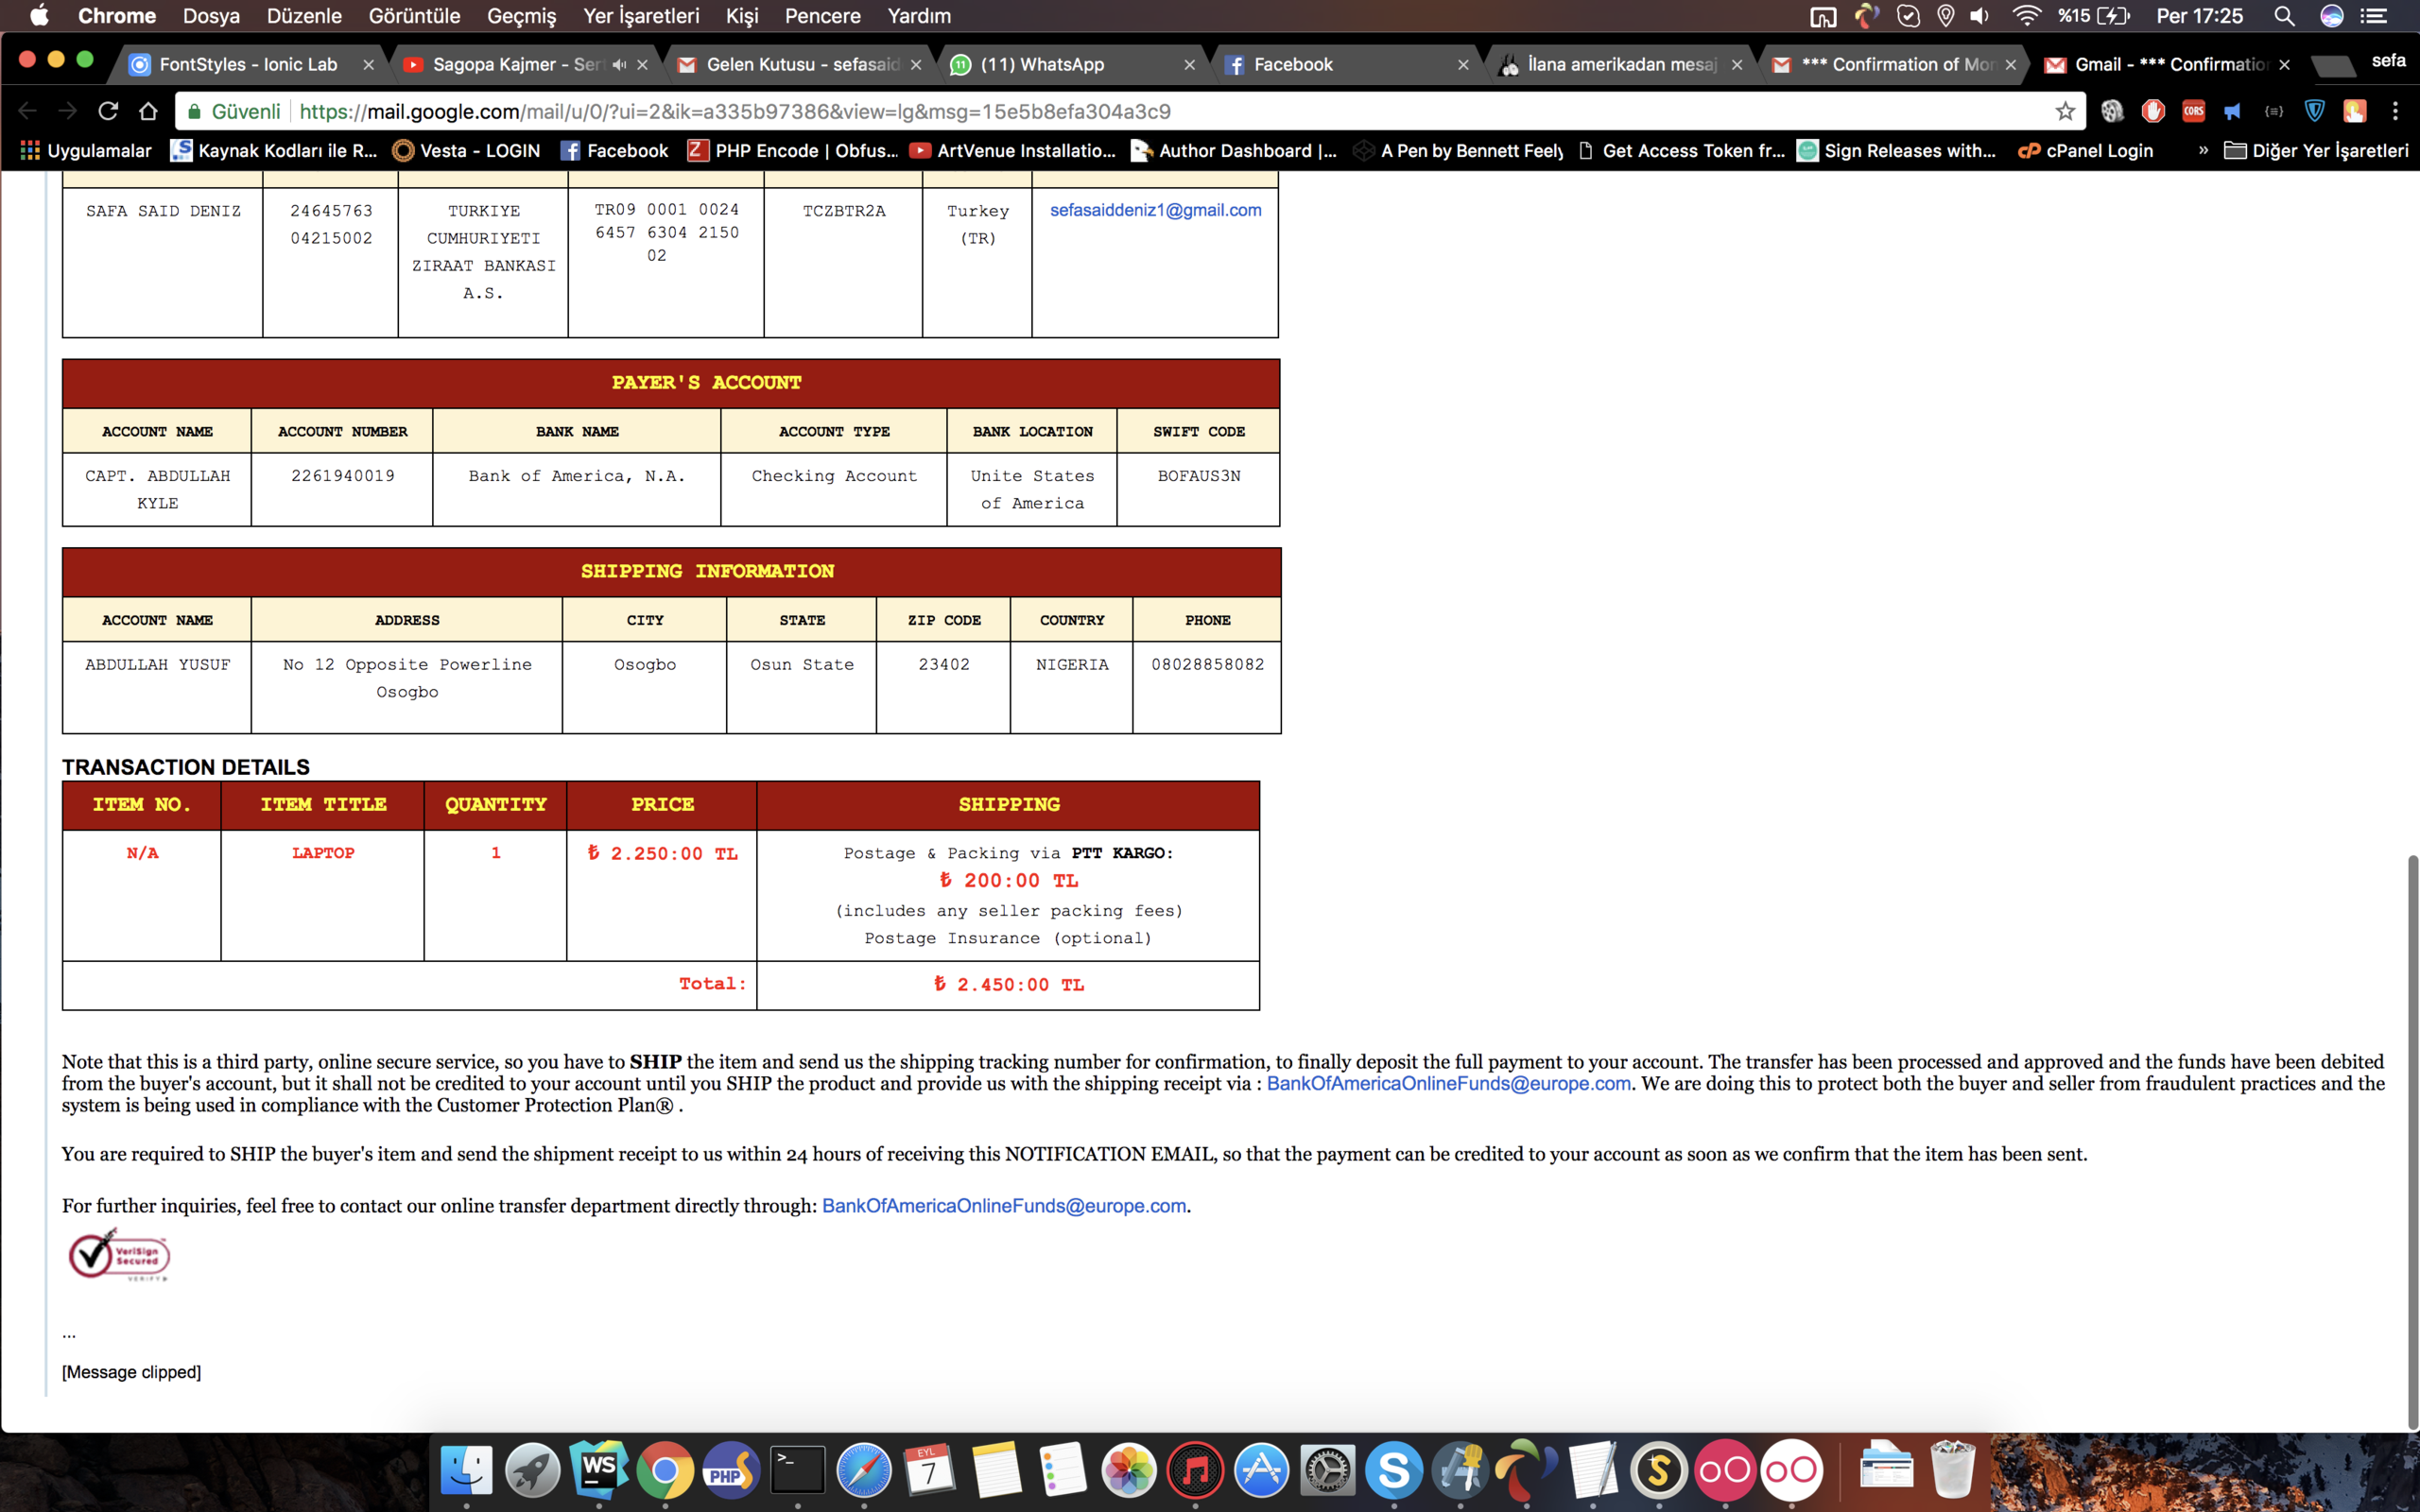Screen dimensions: 2420x1512
Task: Click the volume icon in menu bar
Action: pos(1980,16)
